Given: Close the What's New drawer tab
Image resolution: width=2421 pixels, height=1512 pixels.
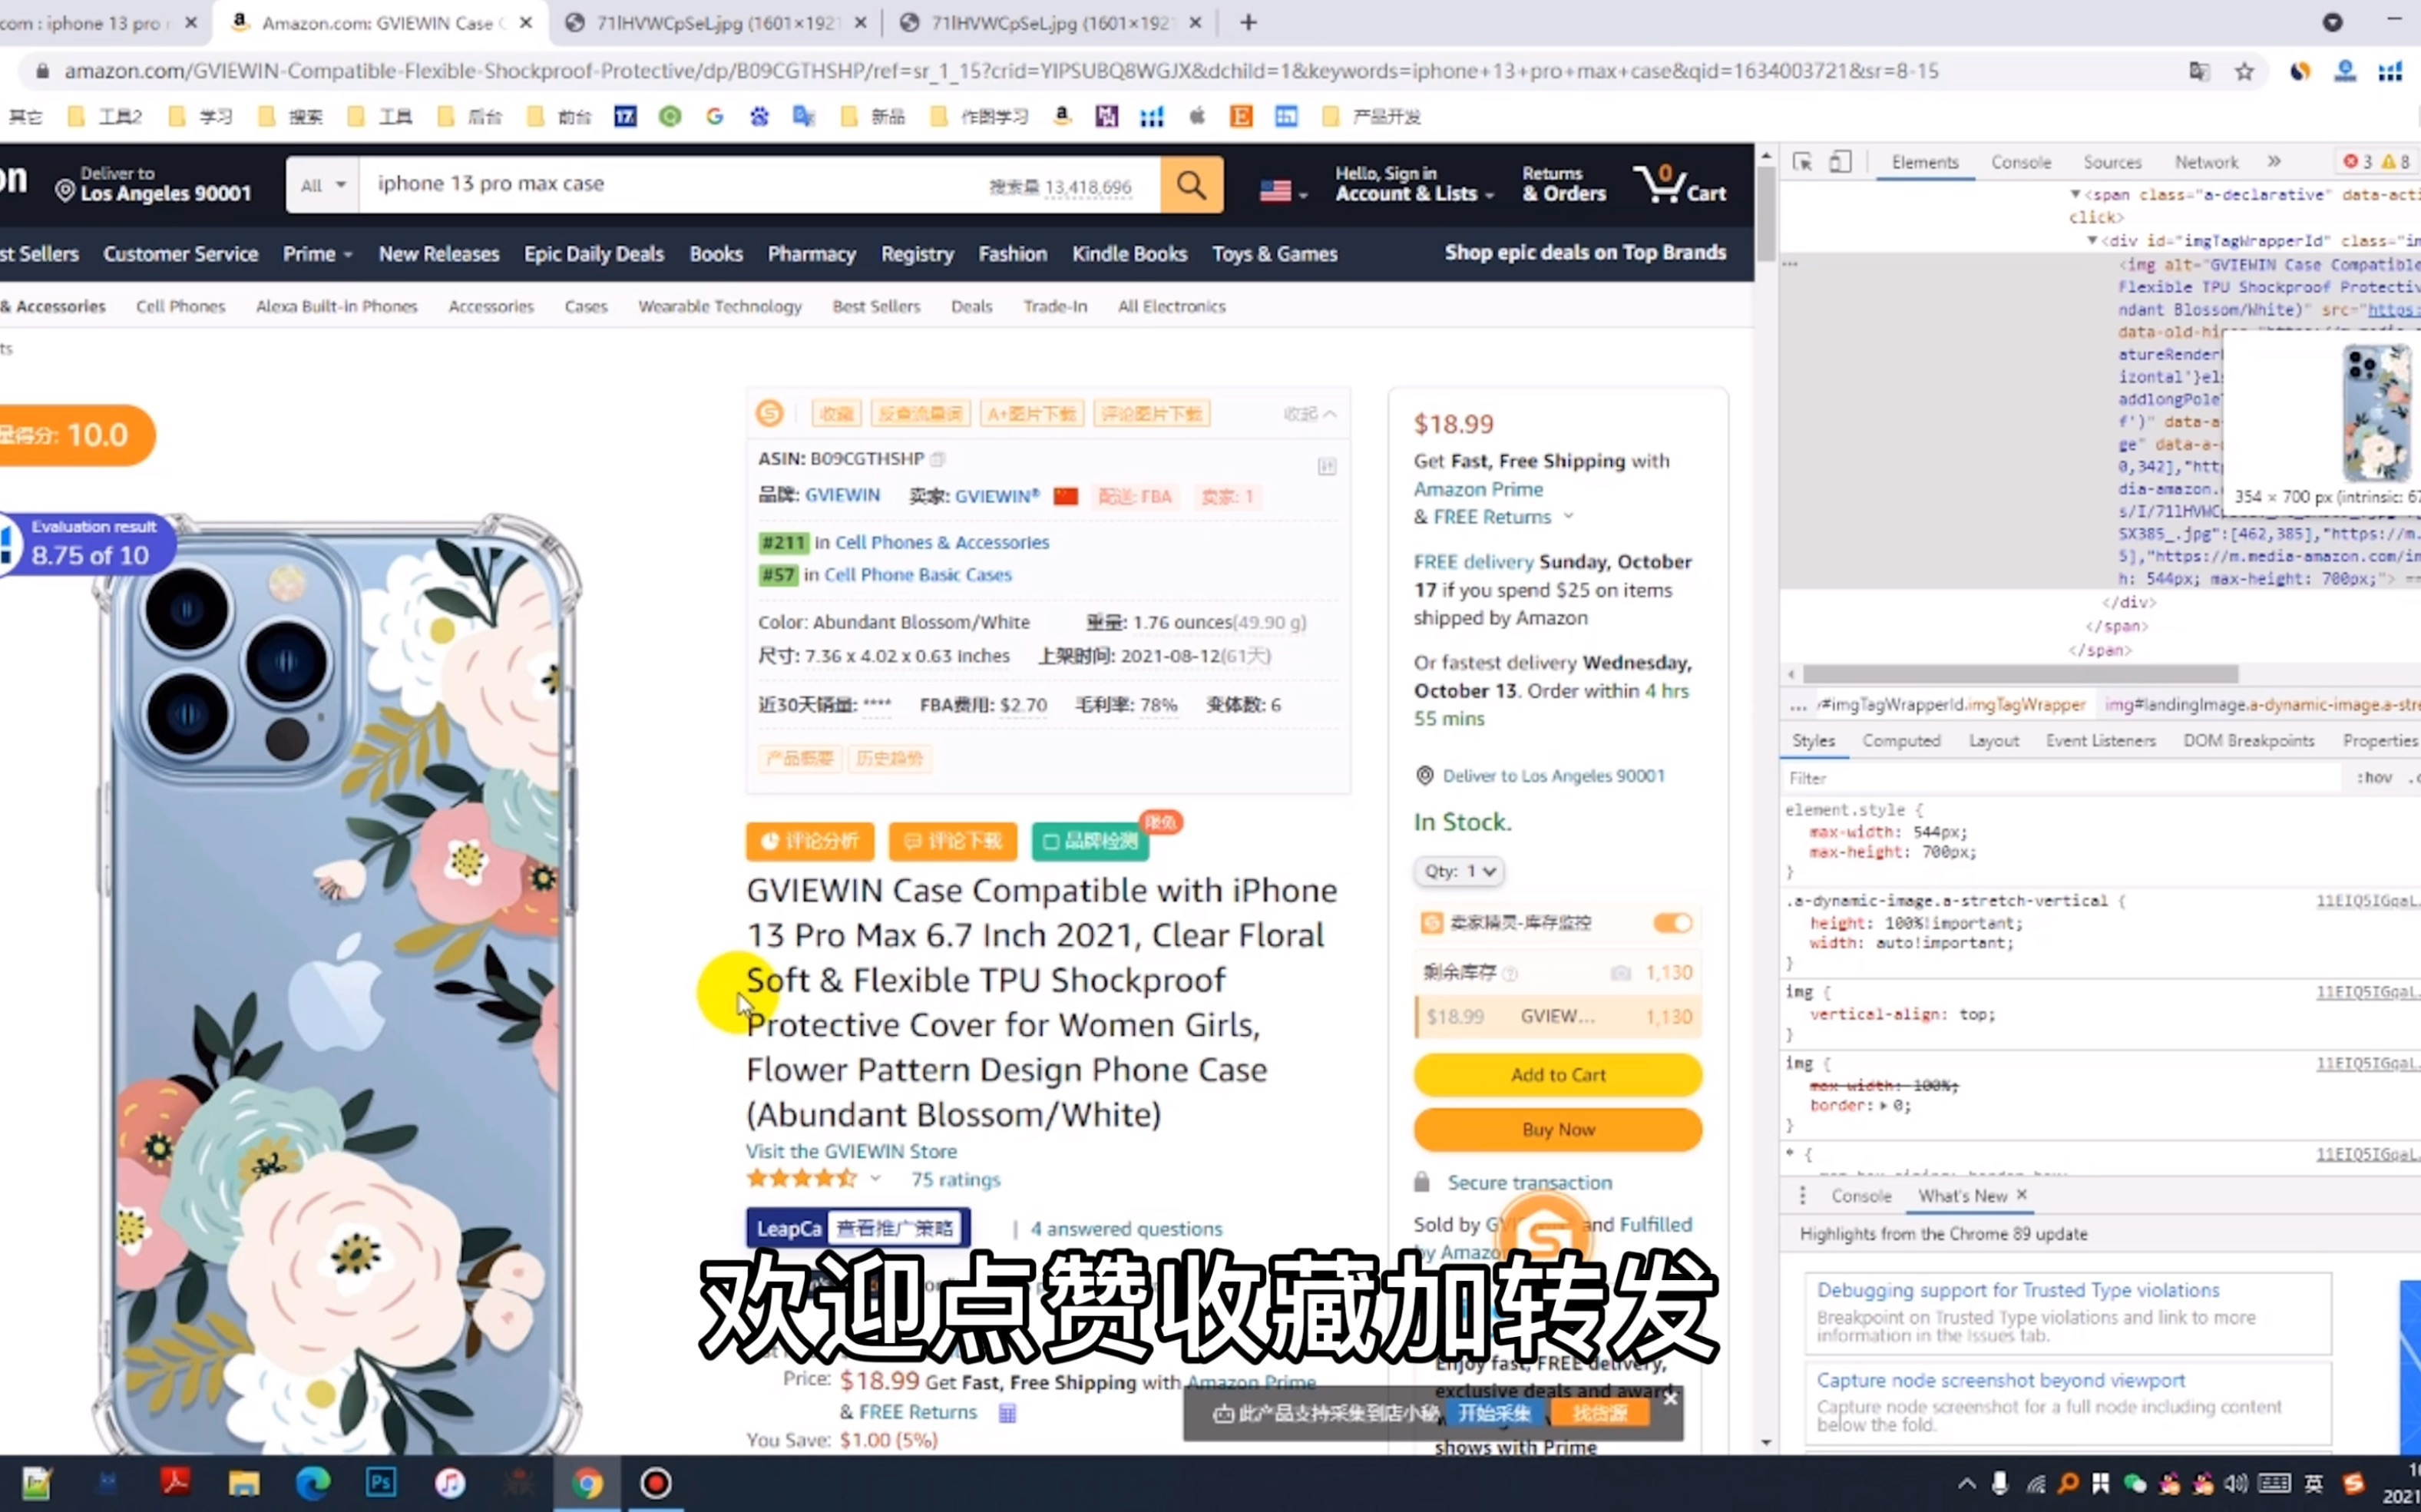Looking at the screenshot, I should pos(2022,1195).
